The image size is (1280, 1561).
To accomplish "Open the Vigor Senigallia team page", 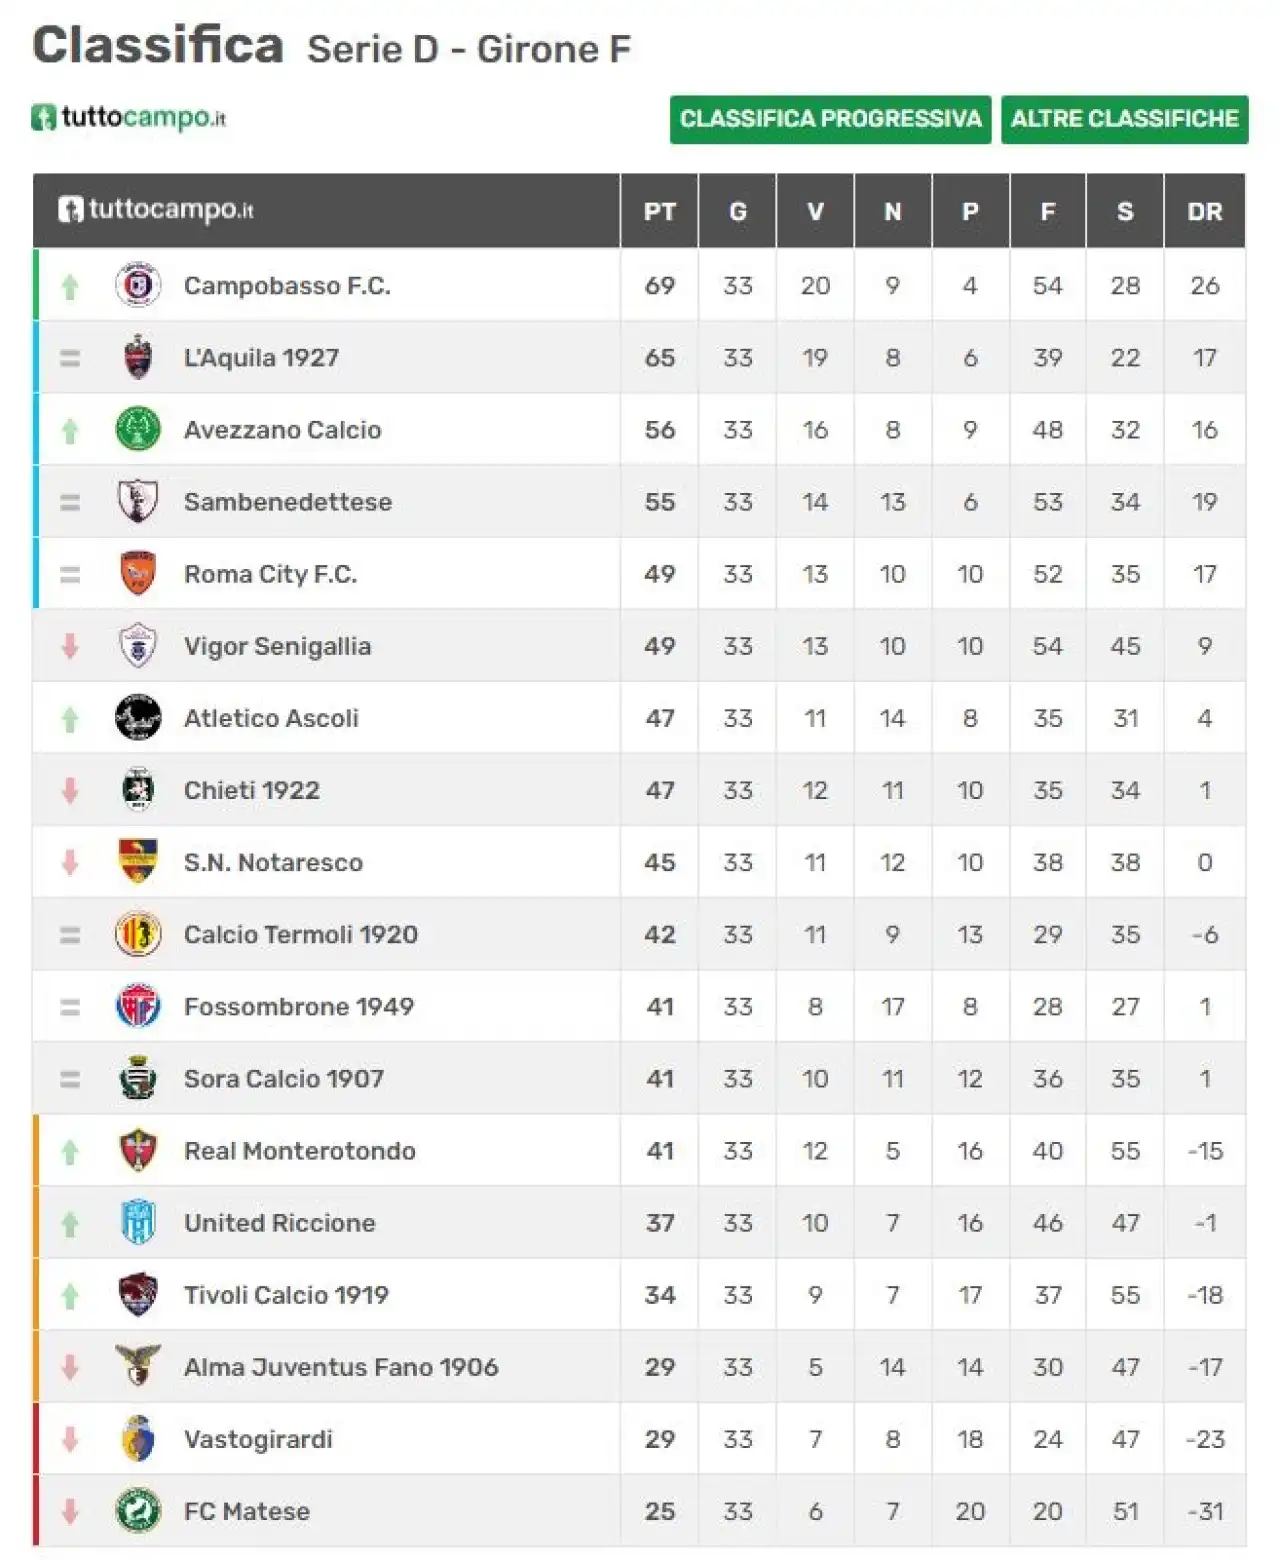I will pos(277,647).
